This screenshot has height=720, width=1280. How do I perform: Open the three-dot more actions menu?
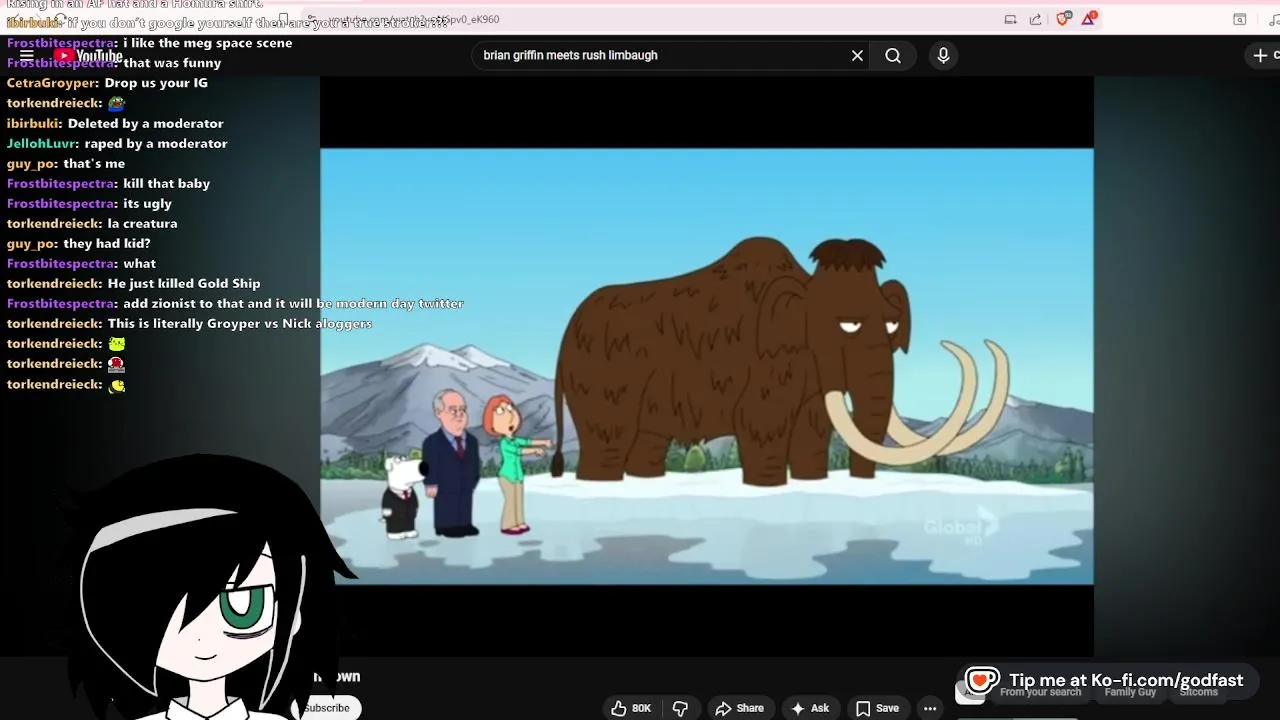pos(931,708)
